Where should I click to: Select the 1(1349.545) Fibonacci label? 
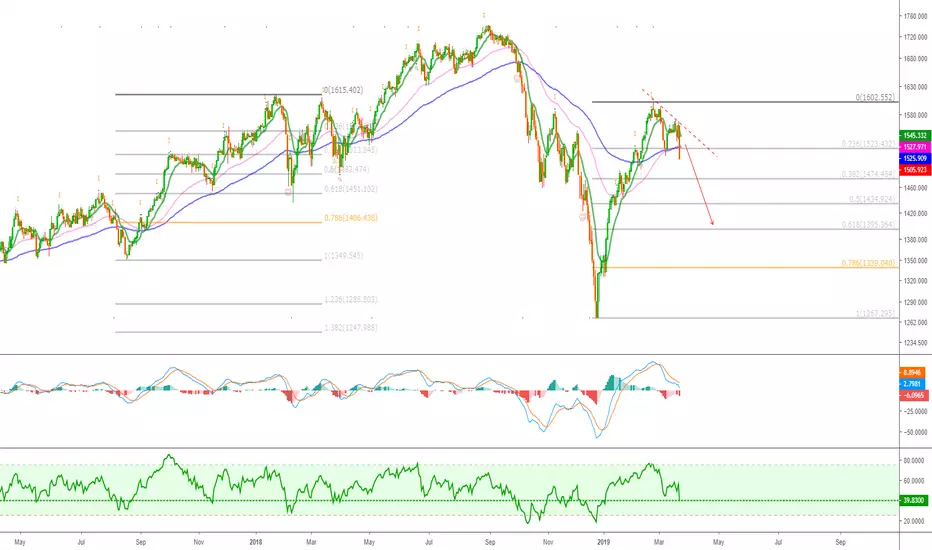click(344, 256)
